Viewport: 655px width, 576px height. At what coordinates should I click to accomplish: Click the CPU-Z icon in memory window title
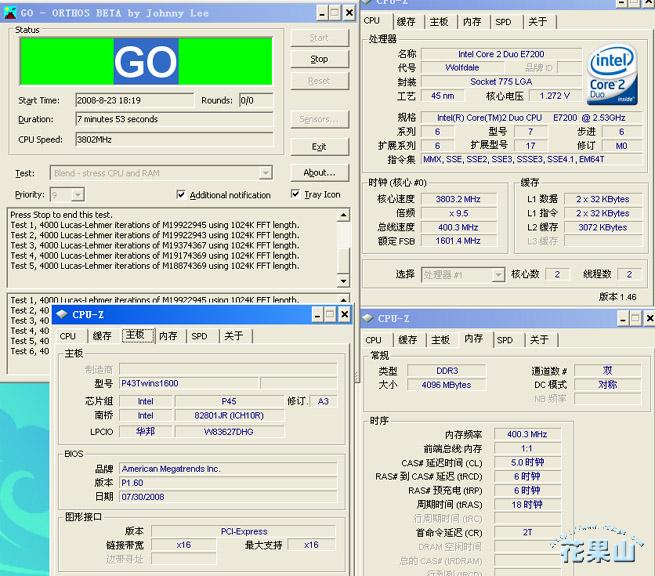[368, 318]
